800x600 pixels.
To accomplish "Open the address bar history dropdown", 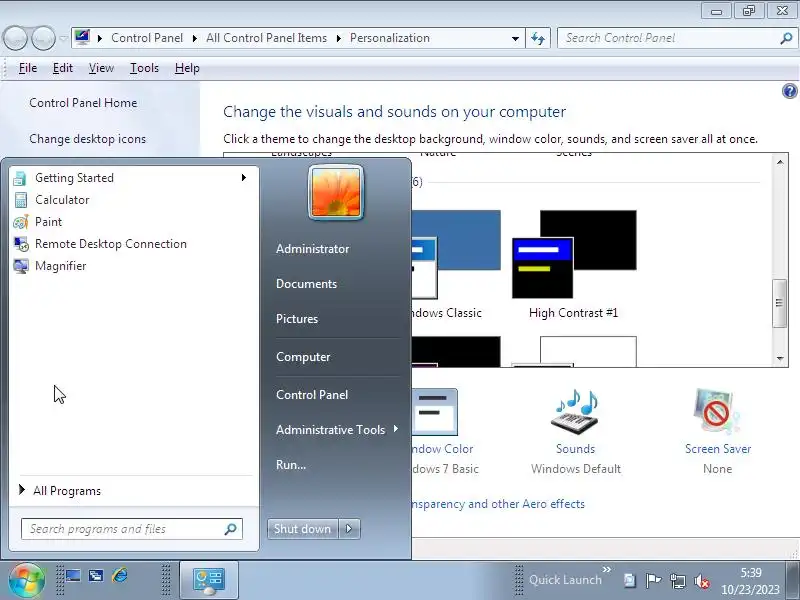I will click(x=515, y=39).
